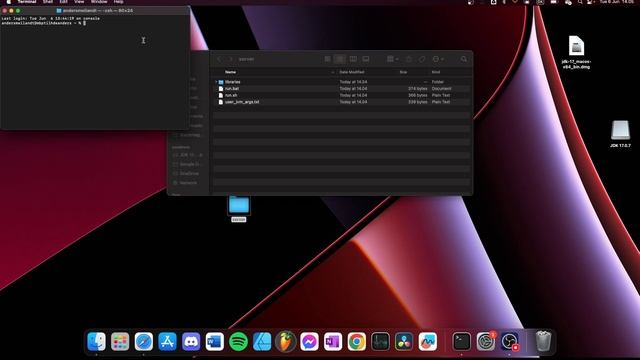Viewport: 640px width, 360px height.
Task: Sort by the Name column header
Action: click(231, 72)
